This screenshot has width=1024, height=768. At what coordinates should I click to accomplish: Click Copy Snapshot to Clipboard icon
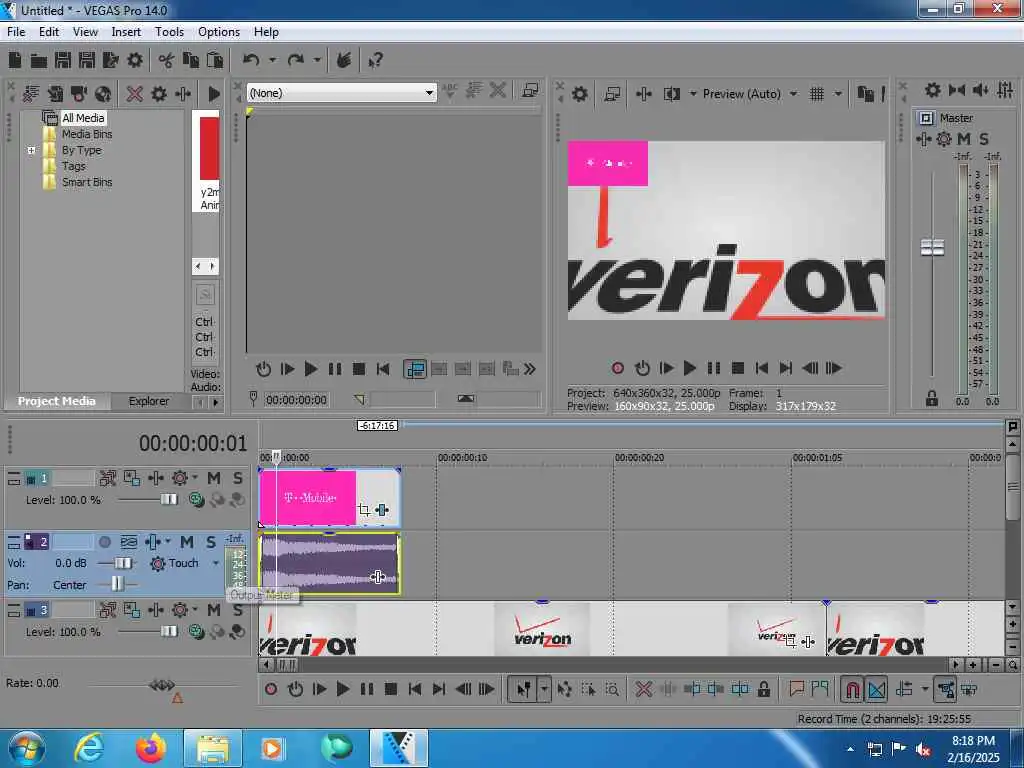[865, 94]
